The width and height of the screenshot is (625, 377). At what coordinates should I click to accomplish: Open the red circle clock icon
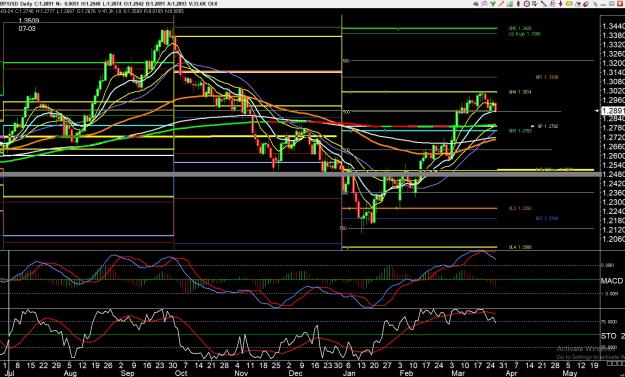point(527,4)
